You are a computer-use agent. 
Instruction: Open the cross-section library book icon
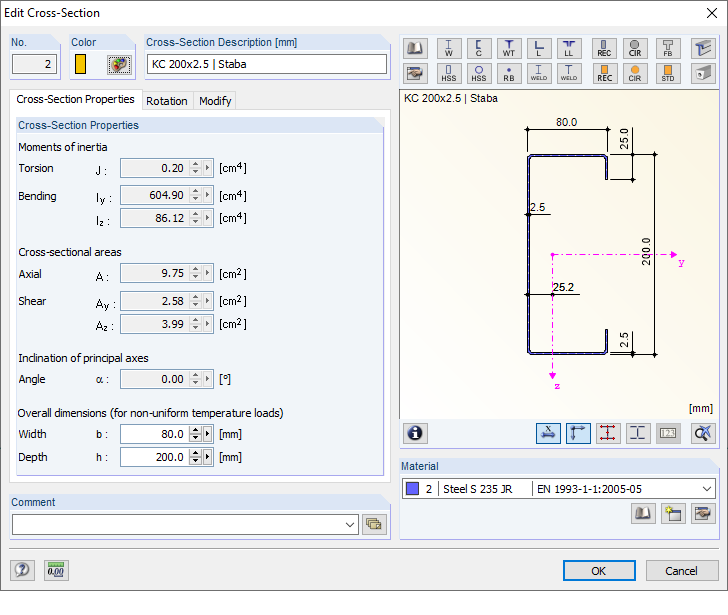tap(415, 48)
